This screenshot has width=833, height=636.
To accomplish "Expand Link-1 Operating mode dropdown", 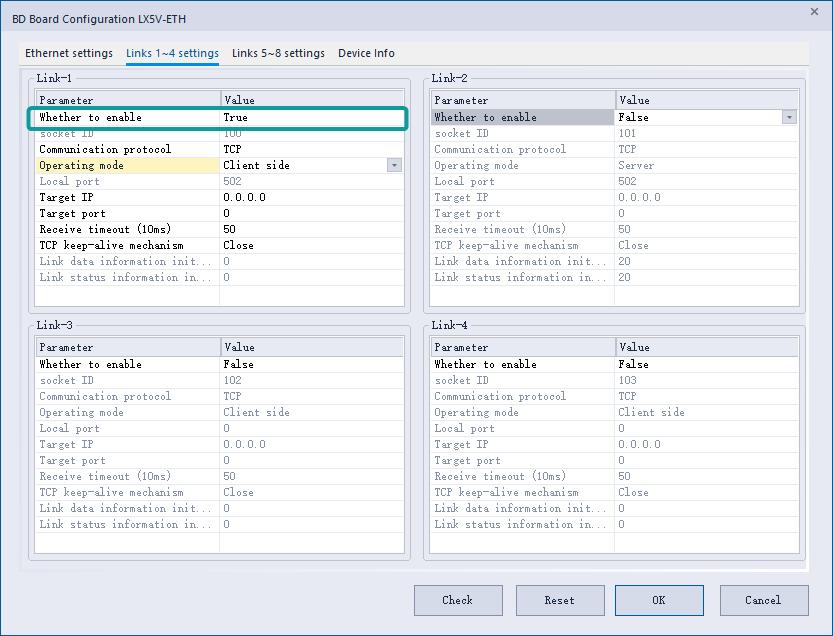I will pyautogui.click(x=394, y=165).
